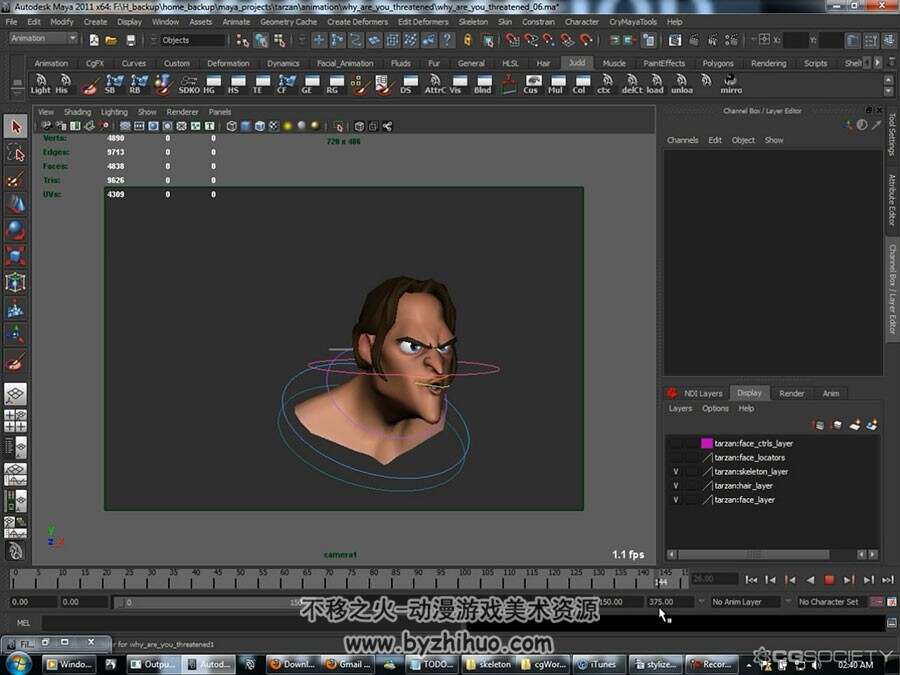
Task: Click magenta color swatch of face_ctrls_layer
Action: pos(707,443)
